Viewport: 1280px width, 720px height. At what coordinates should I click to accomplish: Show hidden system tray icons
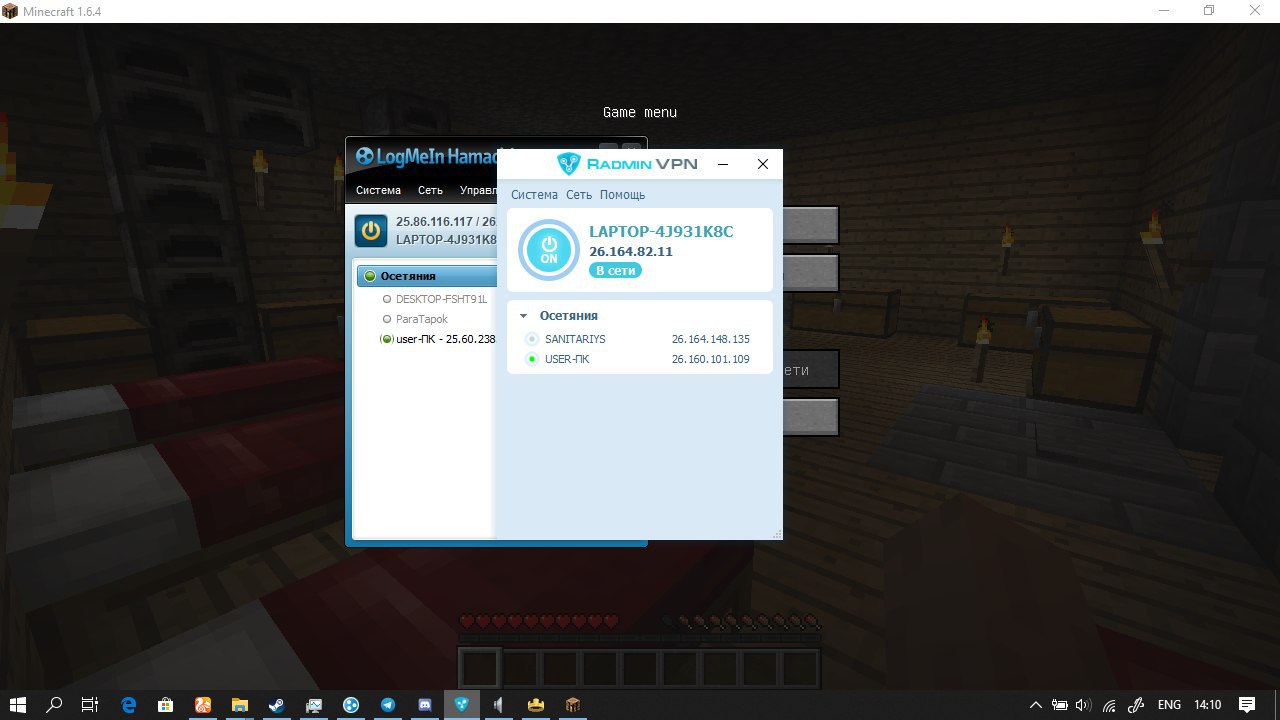(x=1036, y=704)
